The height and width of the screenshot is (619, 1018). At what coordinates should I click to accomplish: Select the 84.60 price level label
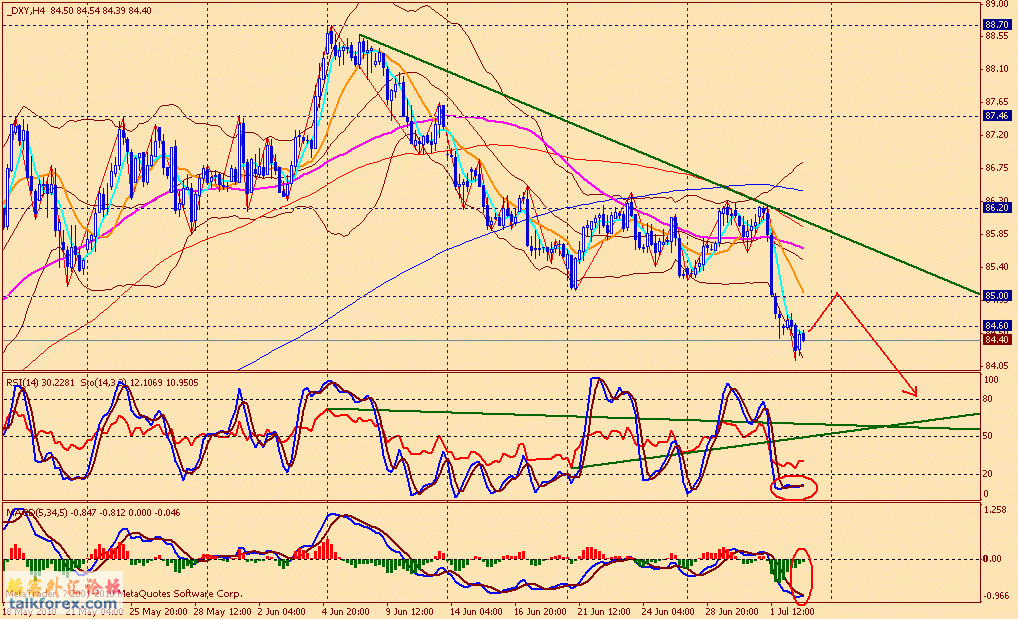(997, 325)
